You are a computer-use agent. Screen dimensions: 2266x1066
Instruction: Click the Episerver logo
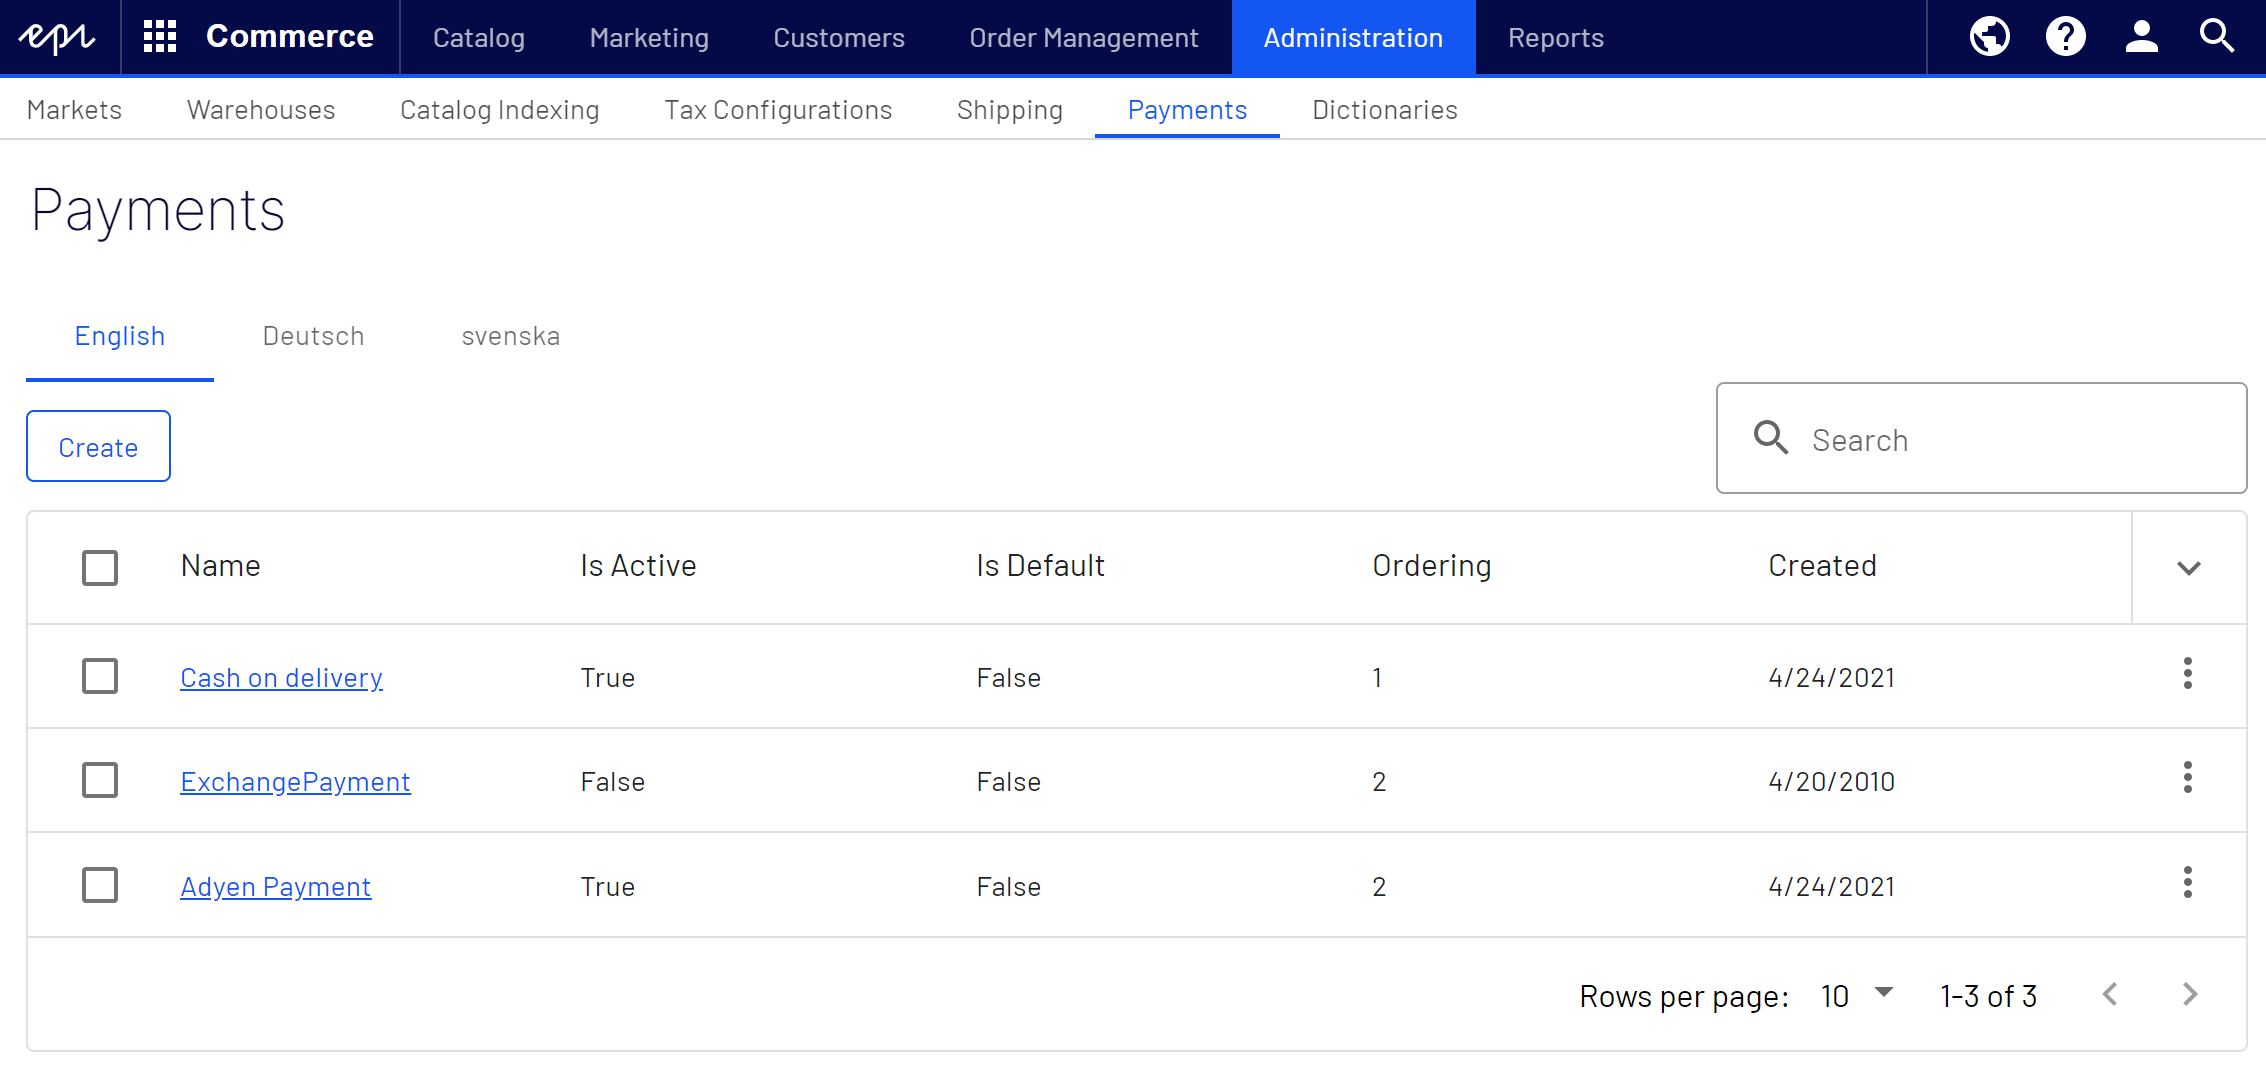[58, 36]
